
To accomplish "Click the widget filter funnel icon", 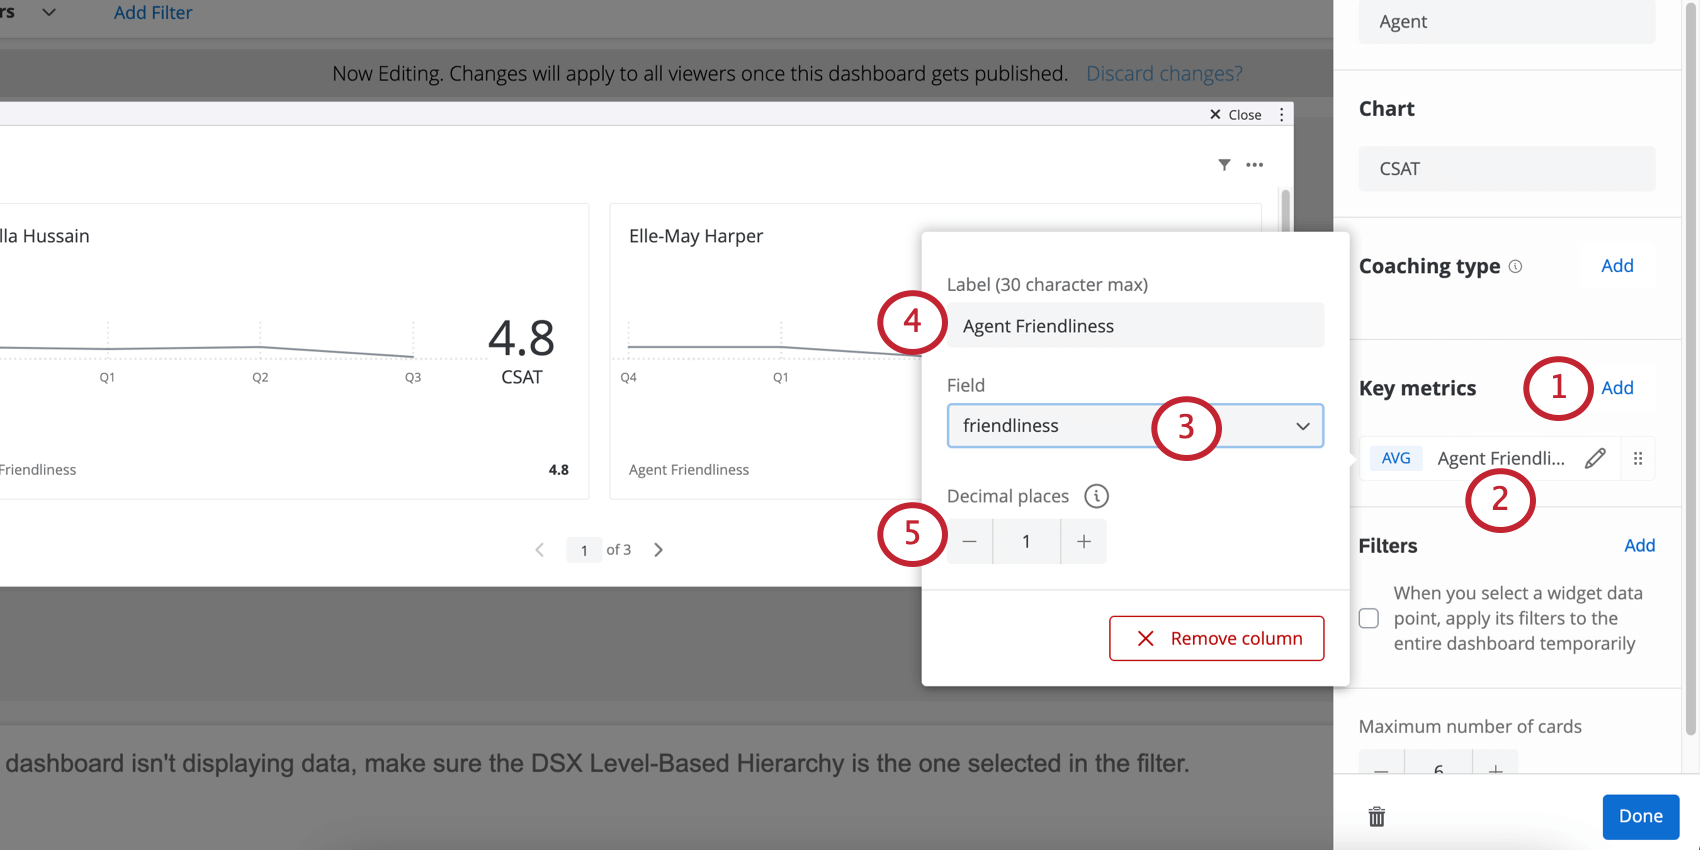I will pos(1224,165).
